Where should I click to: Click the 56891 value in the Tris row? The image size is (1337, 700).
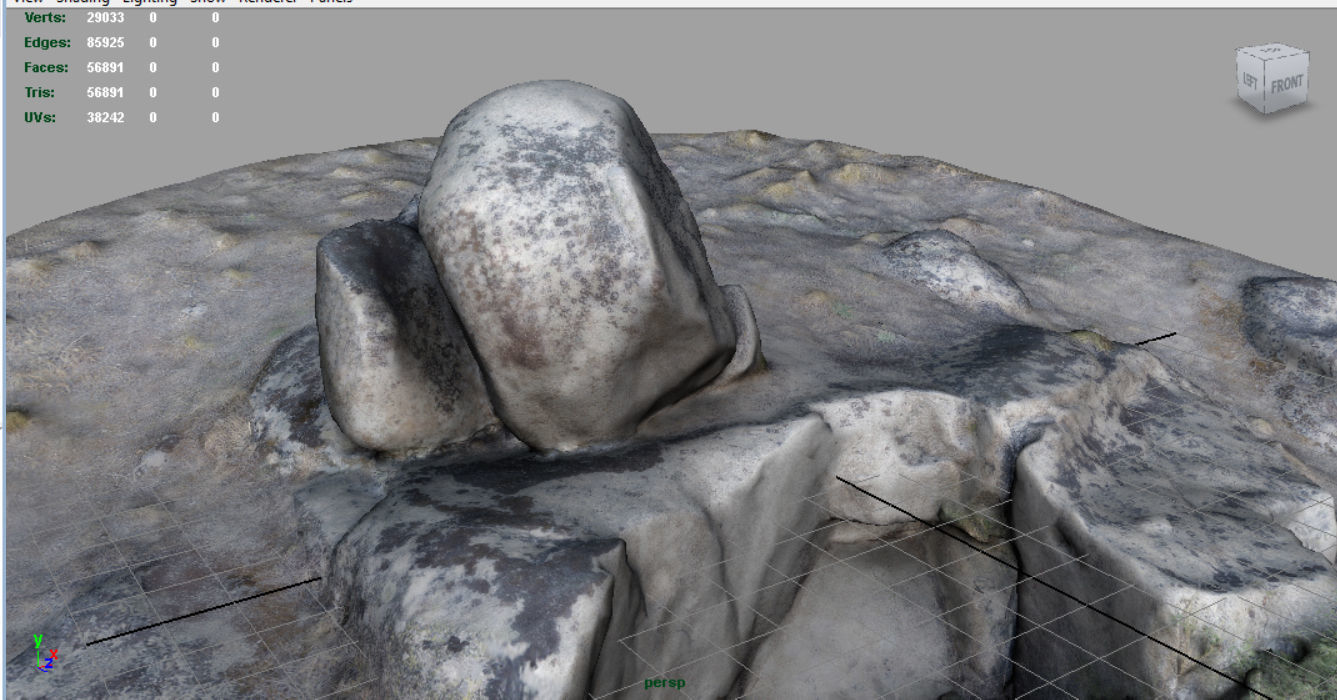105,93
